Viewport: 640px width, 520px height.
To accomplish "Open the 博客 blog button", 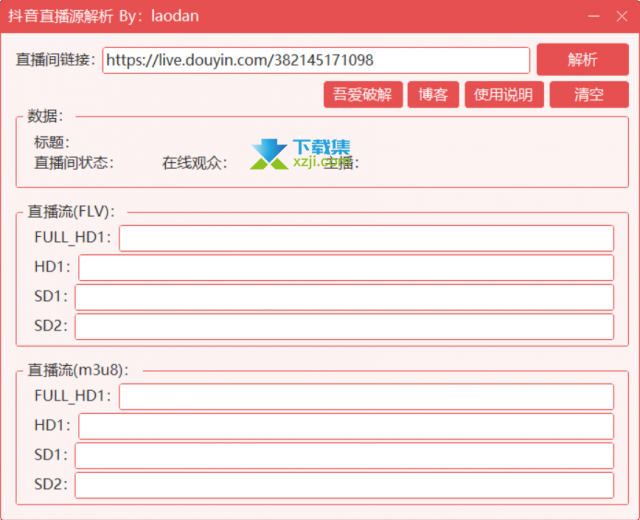I will coord(433,95).
